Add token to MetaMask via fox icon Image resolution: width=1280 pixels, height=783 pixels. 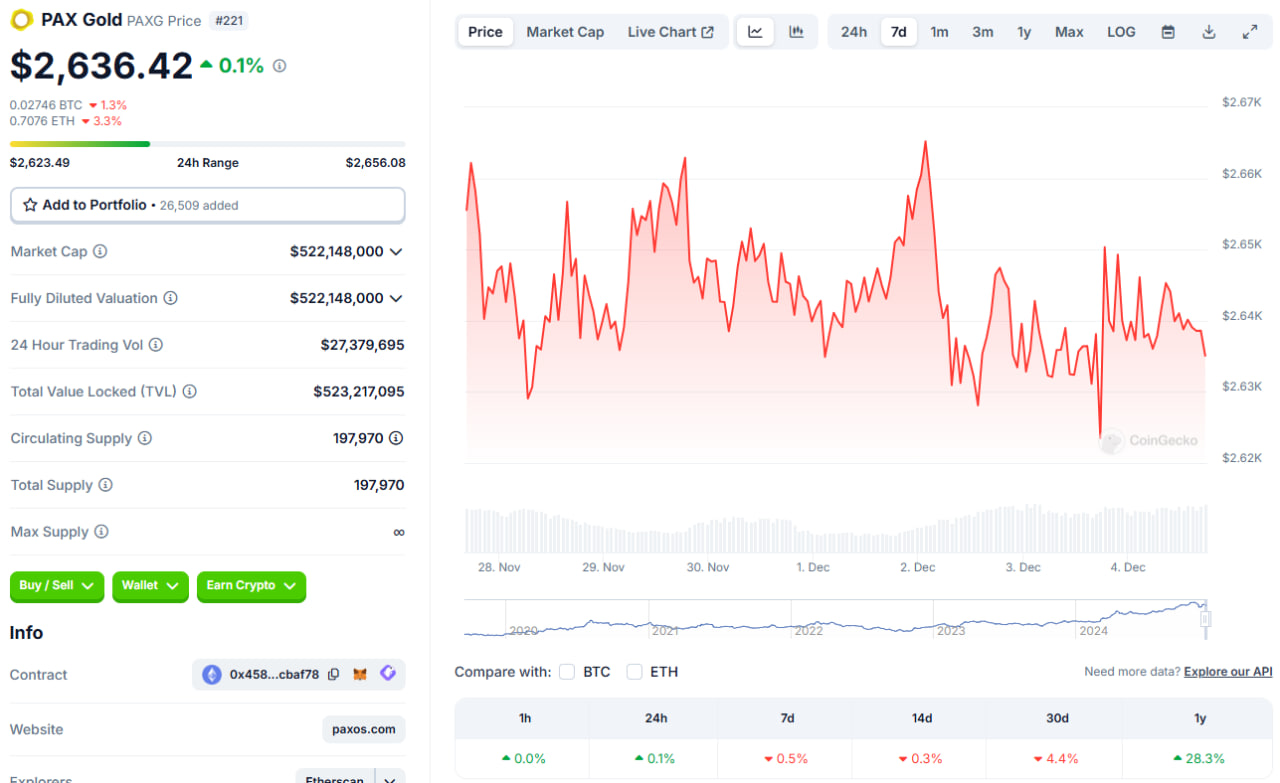click(x=360, y=675)
